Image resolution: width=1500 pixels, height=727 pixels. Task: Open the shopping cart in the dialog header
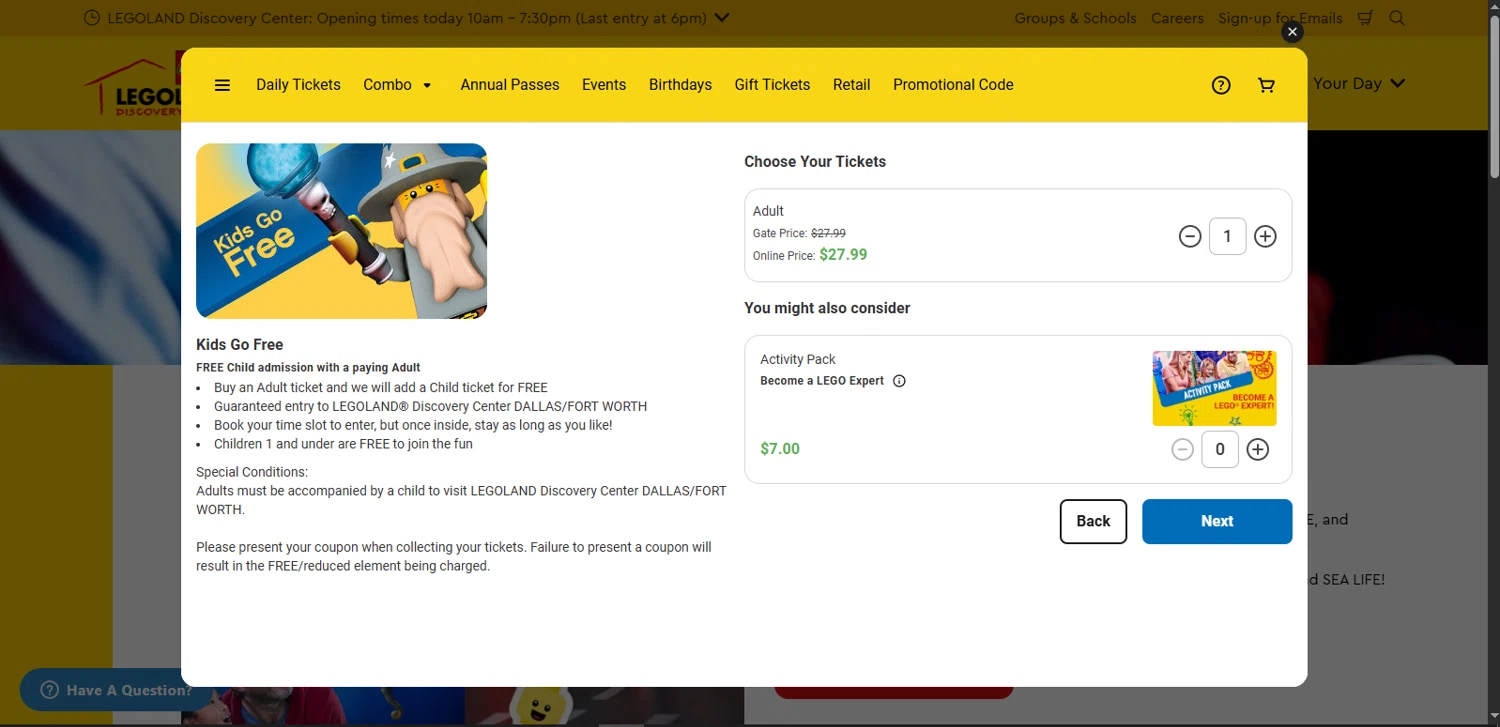coord(1266,85)
